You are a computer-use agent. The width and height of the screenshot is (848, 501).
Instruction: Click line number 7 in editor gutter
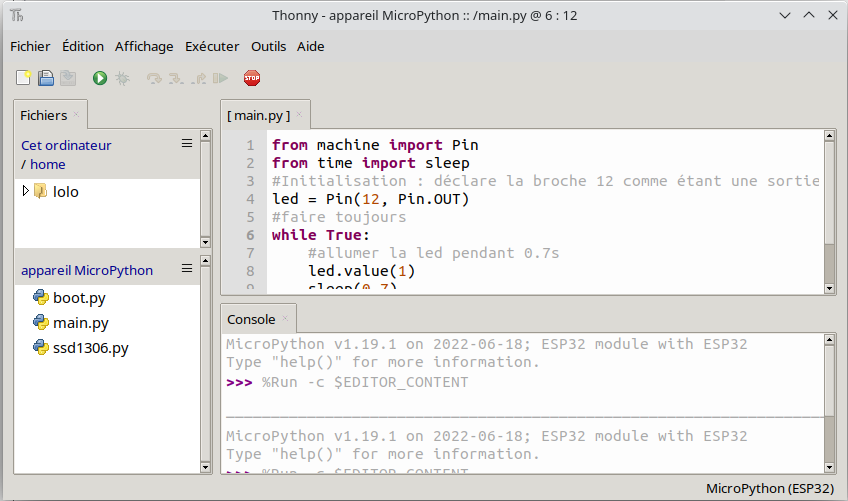pos(250,253)
